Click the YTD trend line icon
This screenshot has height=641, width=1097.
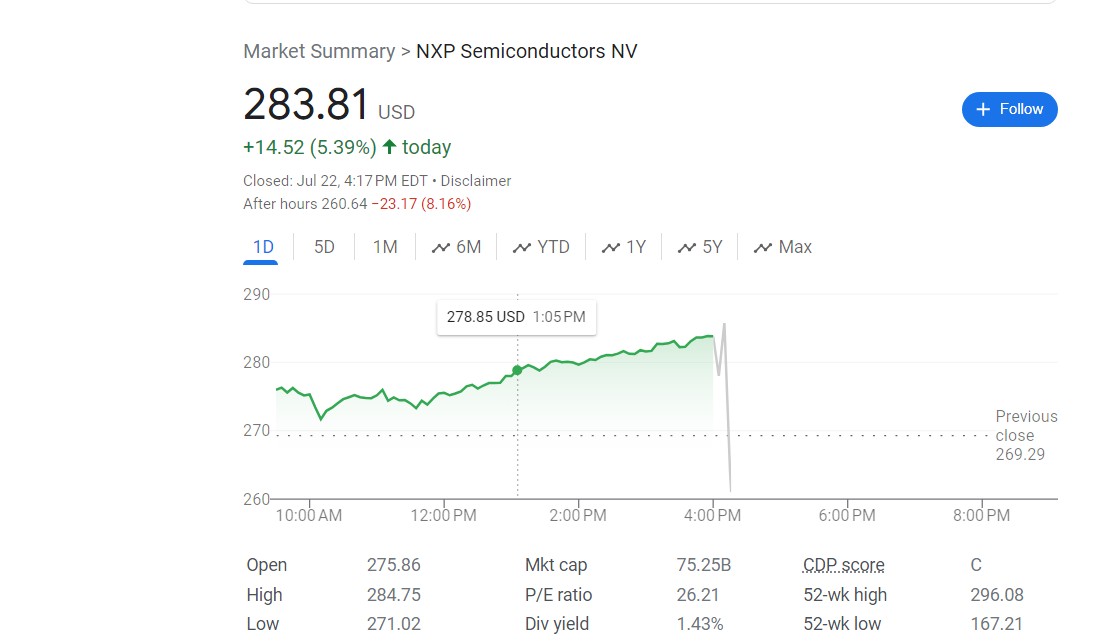point(521,248)
